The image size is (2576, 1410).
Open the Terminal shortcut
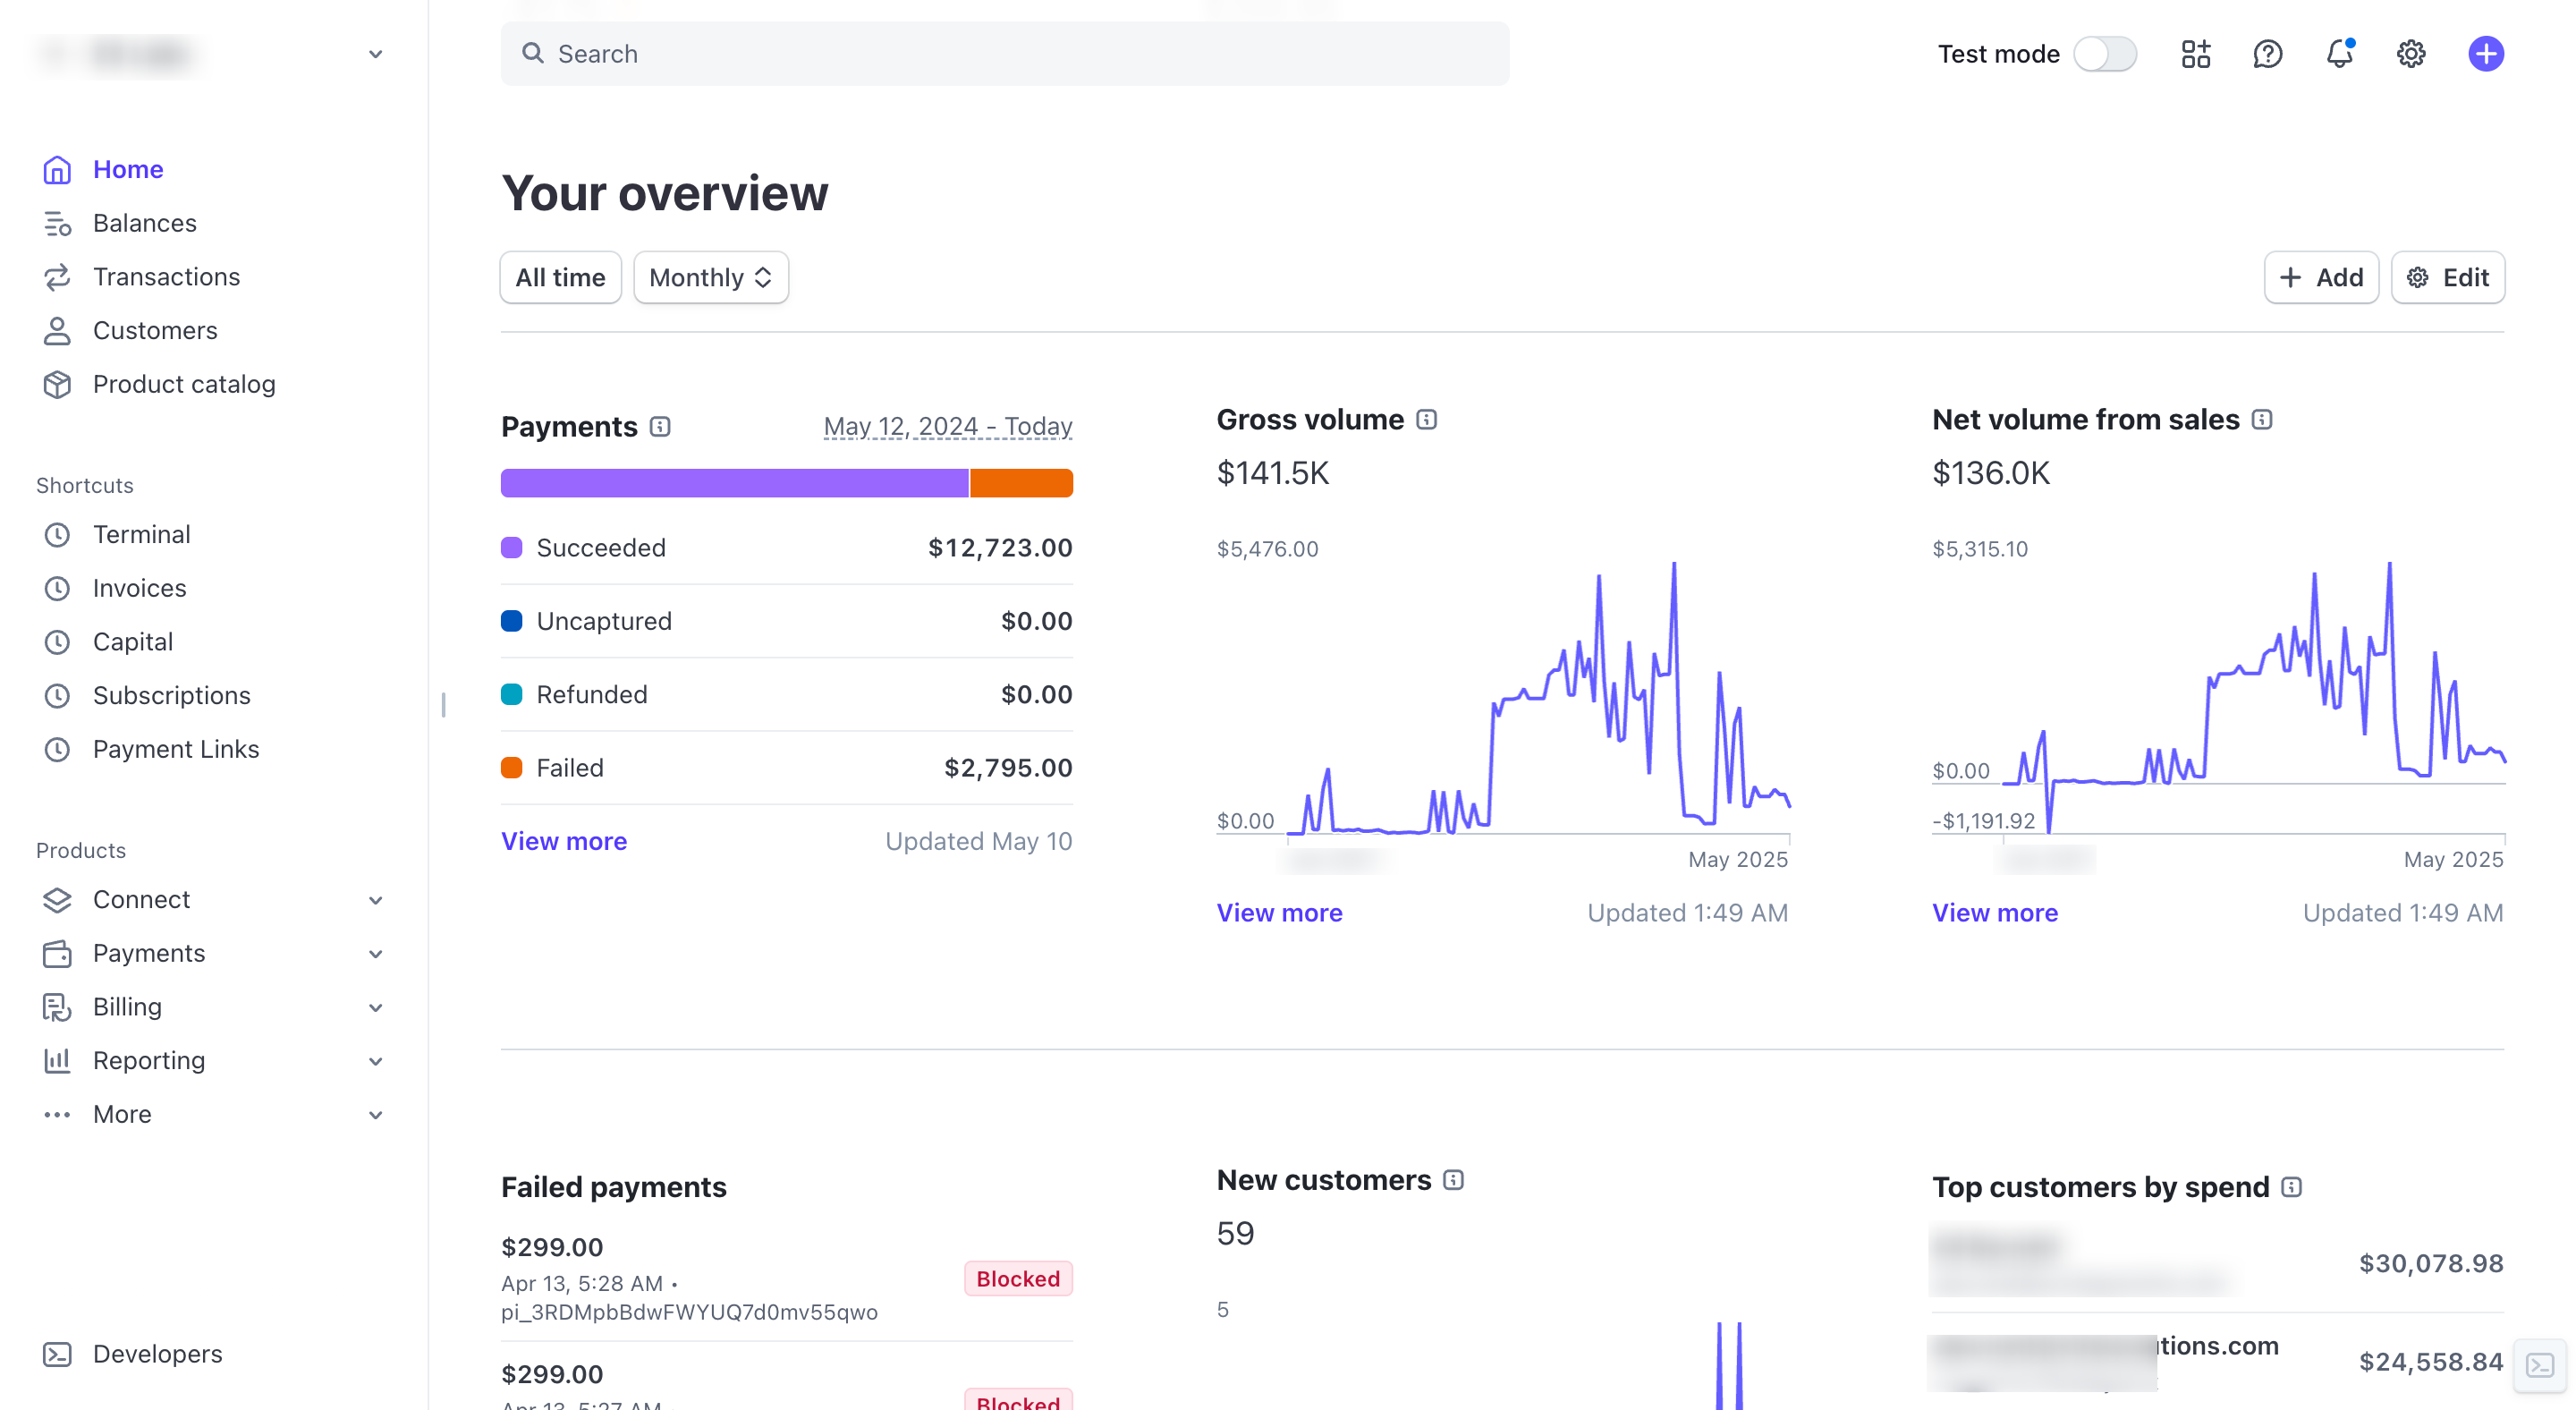(141, 534)
